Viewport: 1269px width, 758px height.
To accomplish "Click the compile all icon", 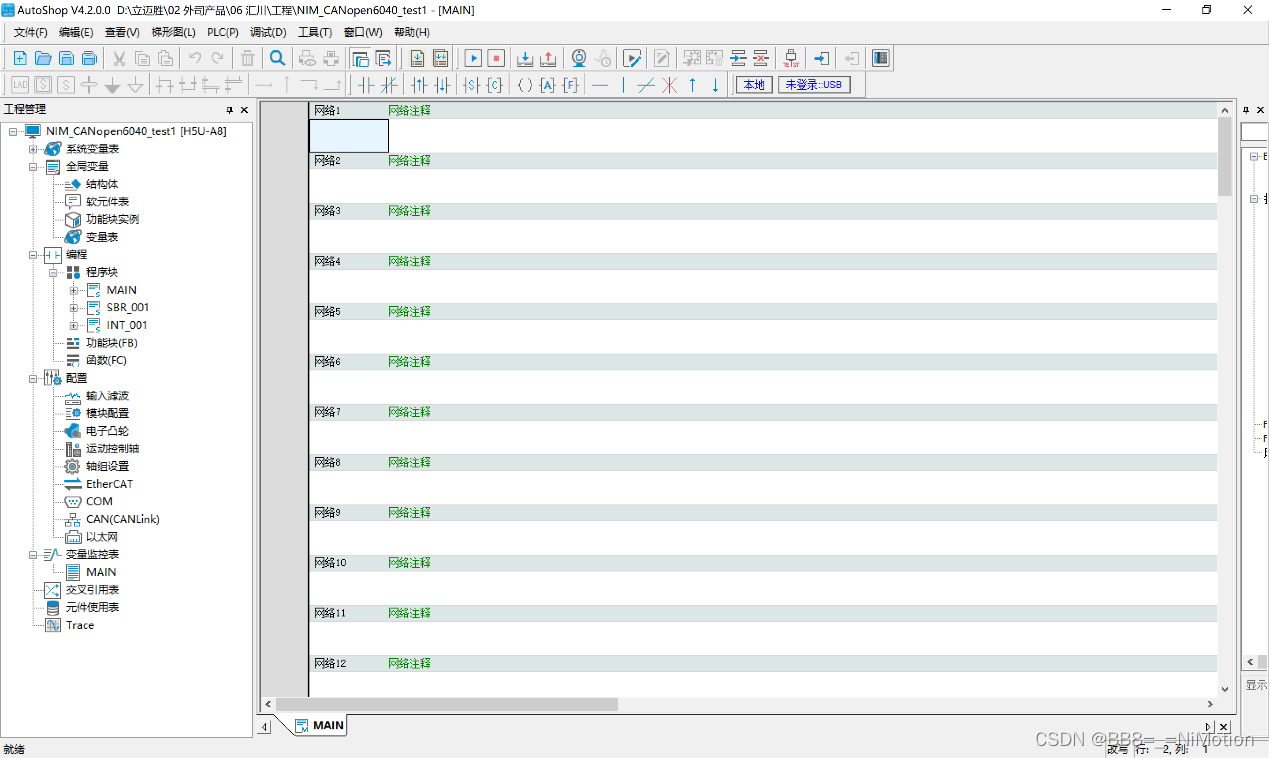I will click(x=440, y=58).
